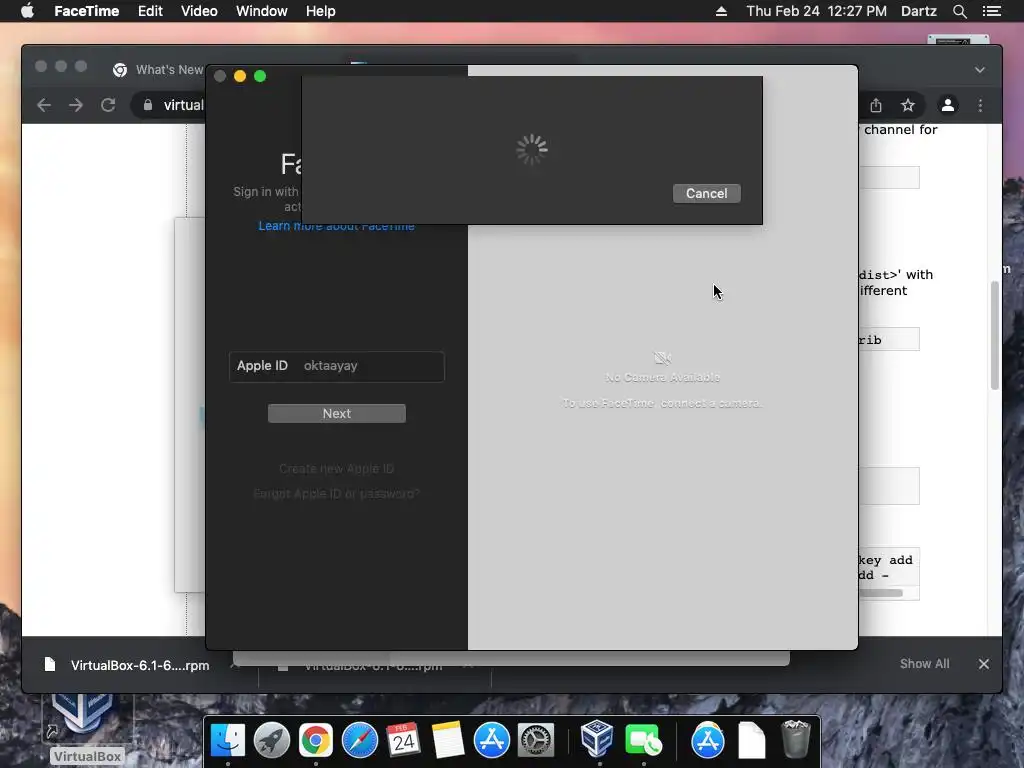Viewport: 1024px width, 768px height.
Task: Expand Chrome tab search chevron
Action: coord(980,70)
